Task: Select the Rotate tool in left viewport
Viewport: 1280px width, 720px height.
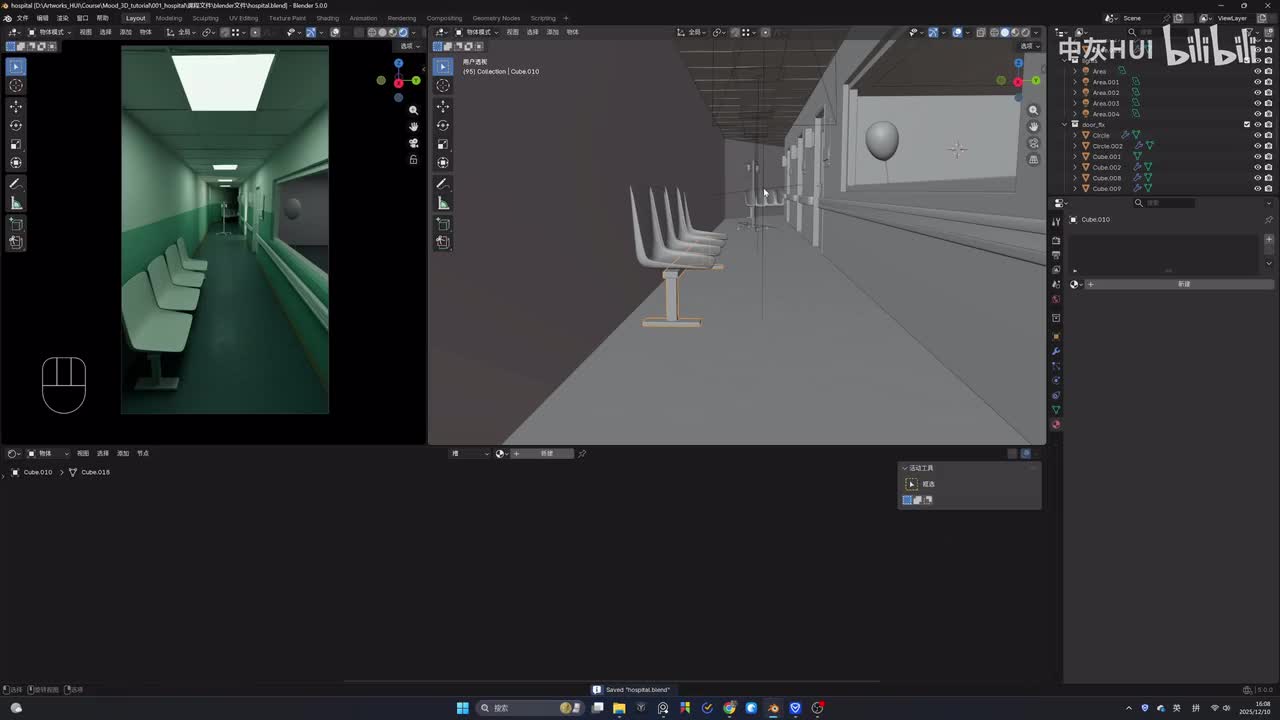Action: tap(16, 125)
